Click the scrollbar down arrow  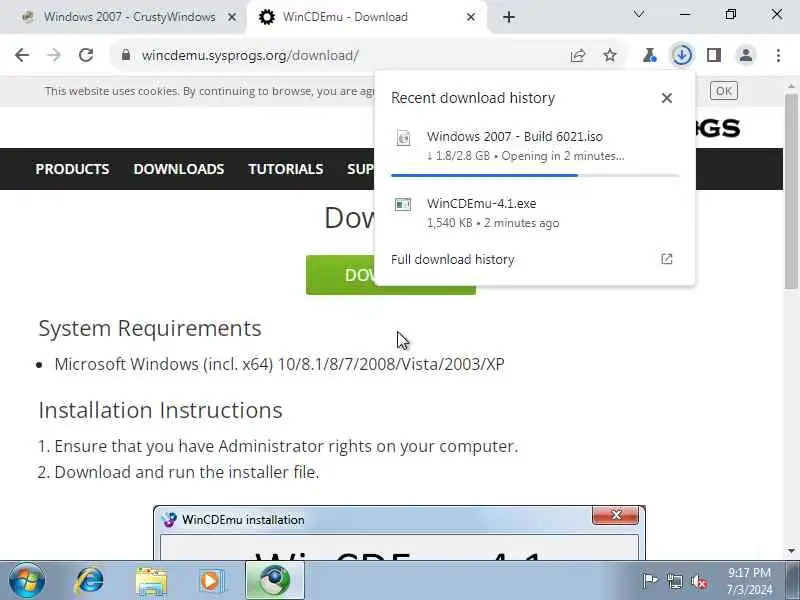point(791,551)
